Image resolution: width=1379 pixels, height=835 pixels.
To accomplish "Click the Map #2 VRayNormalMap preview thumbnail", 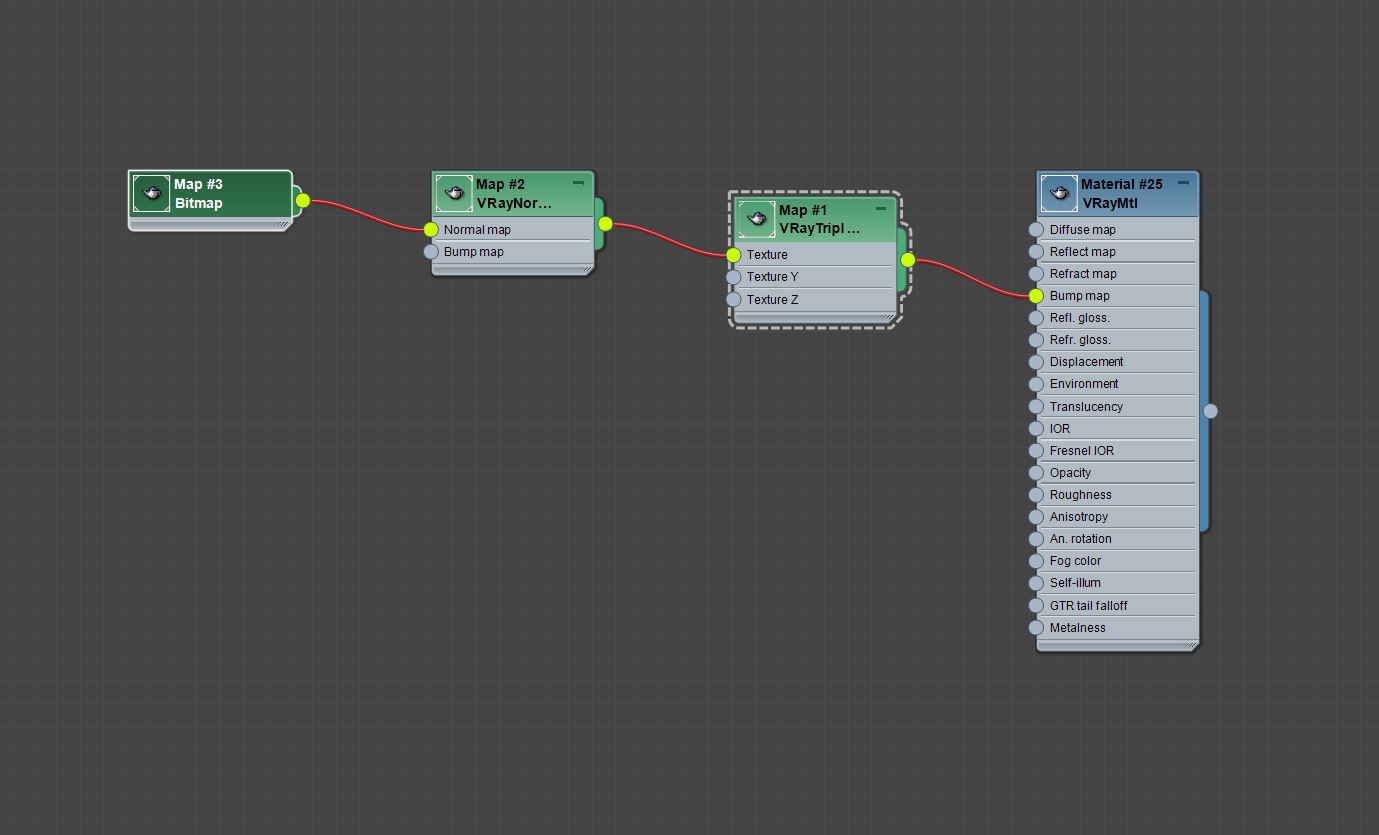I will pos(454,193).
